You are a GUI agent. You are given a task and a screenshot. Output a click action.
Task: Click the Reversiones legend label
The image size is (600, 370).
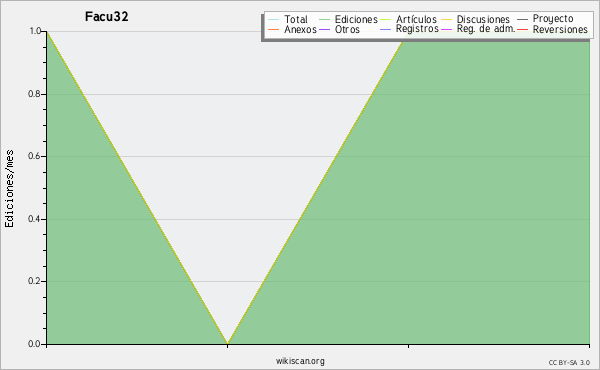click(560, 29)
